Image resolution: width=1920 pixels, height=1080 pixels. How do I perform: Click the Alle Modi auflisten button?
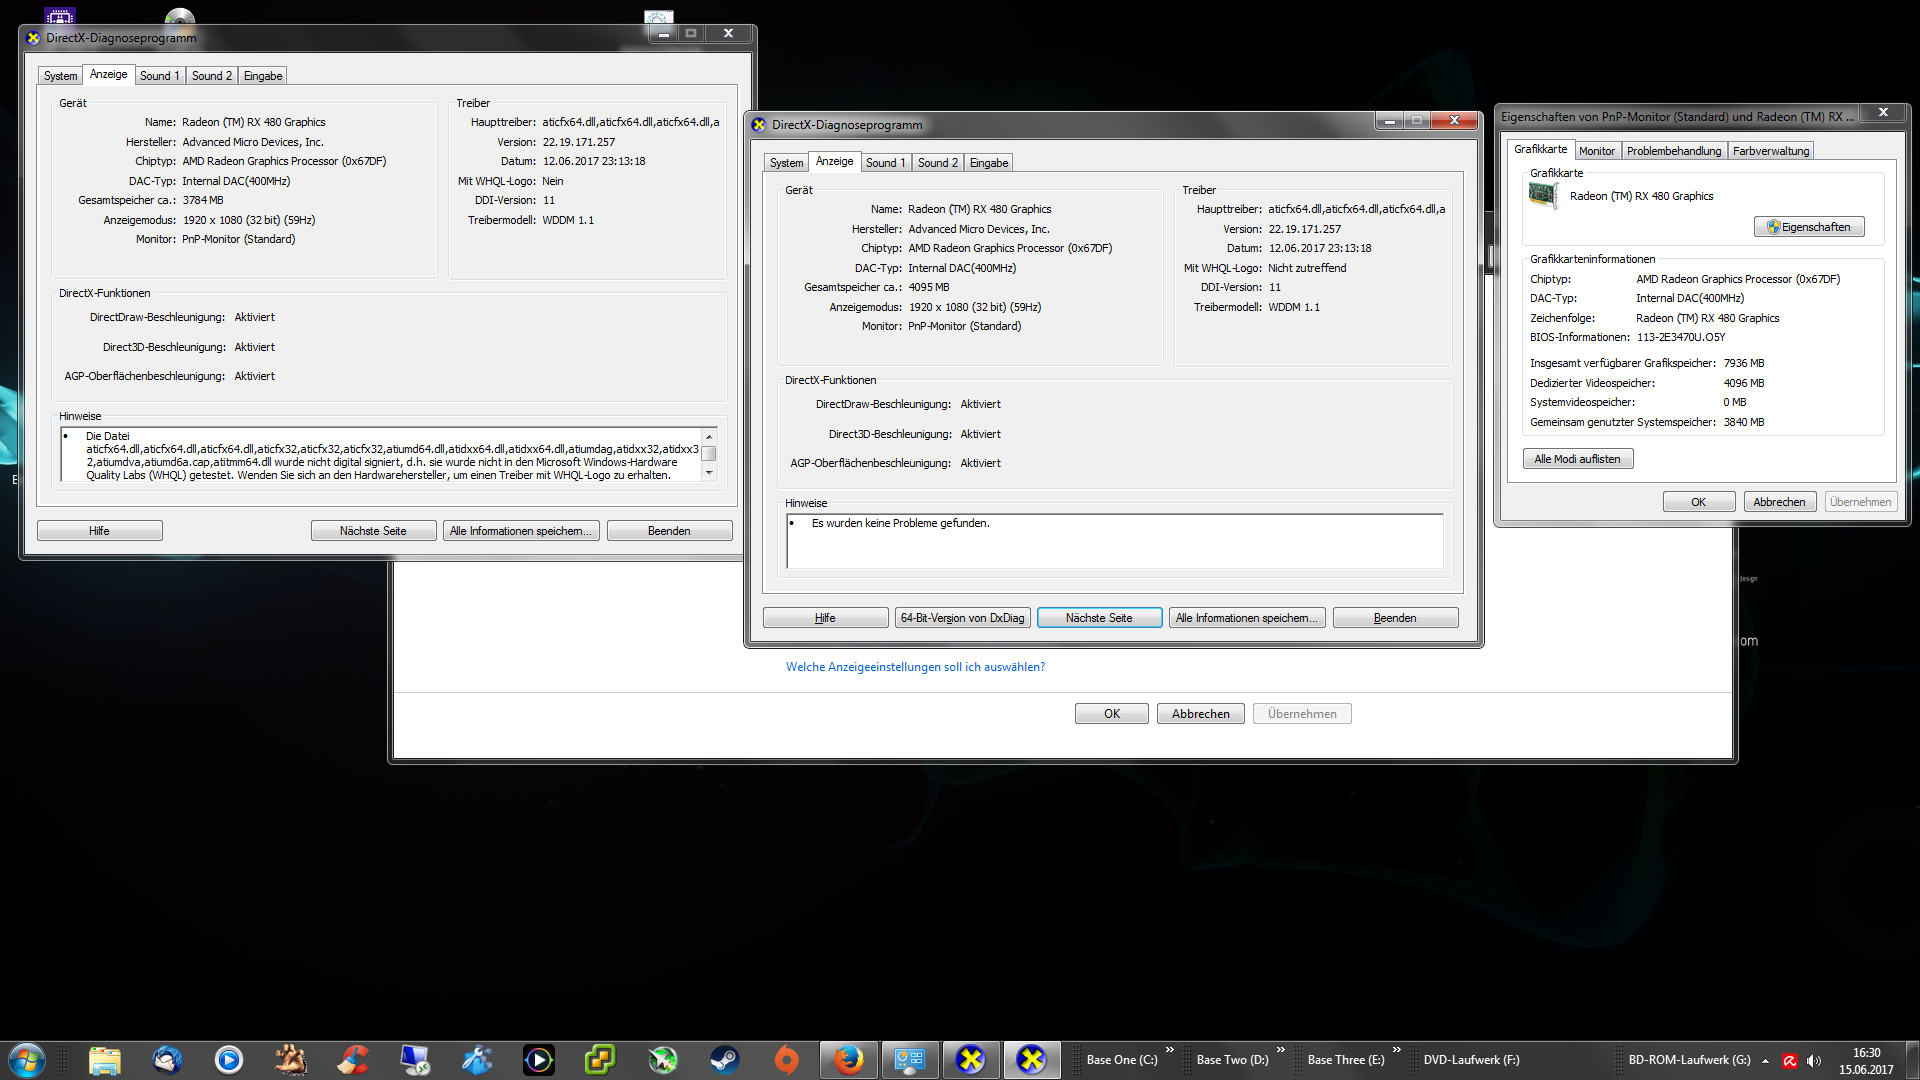pyautogui.click(x=1577, y=459)
